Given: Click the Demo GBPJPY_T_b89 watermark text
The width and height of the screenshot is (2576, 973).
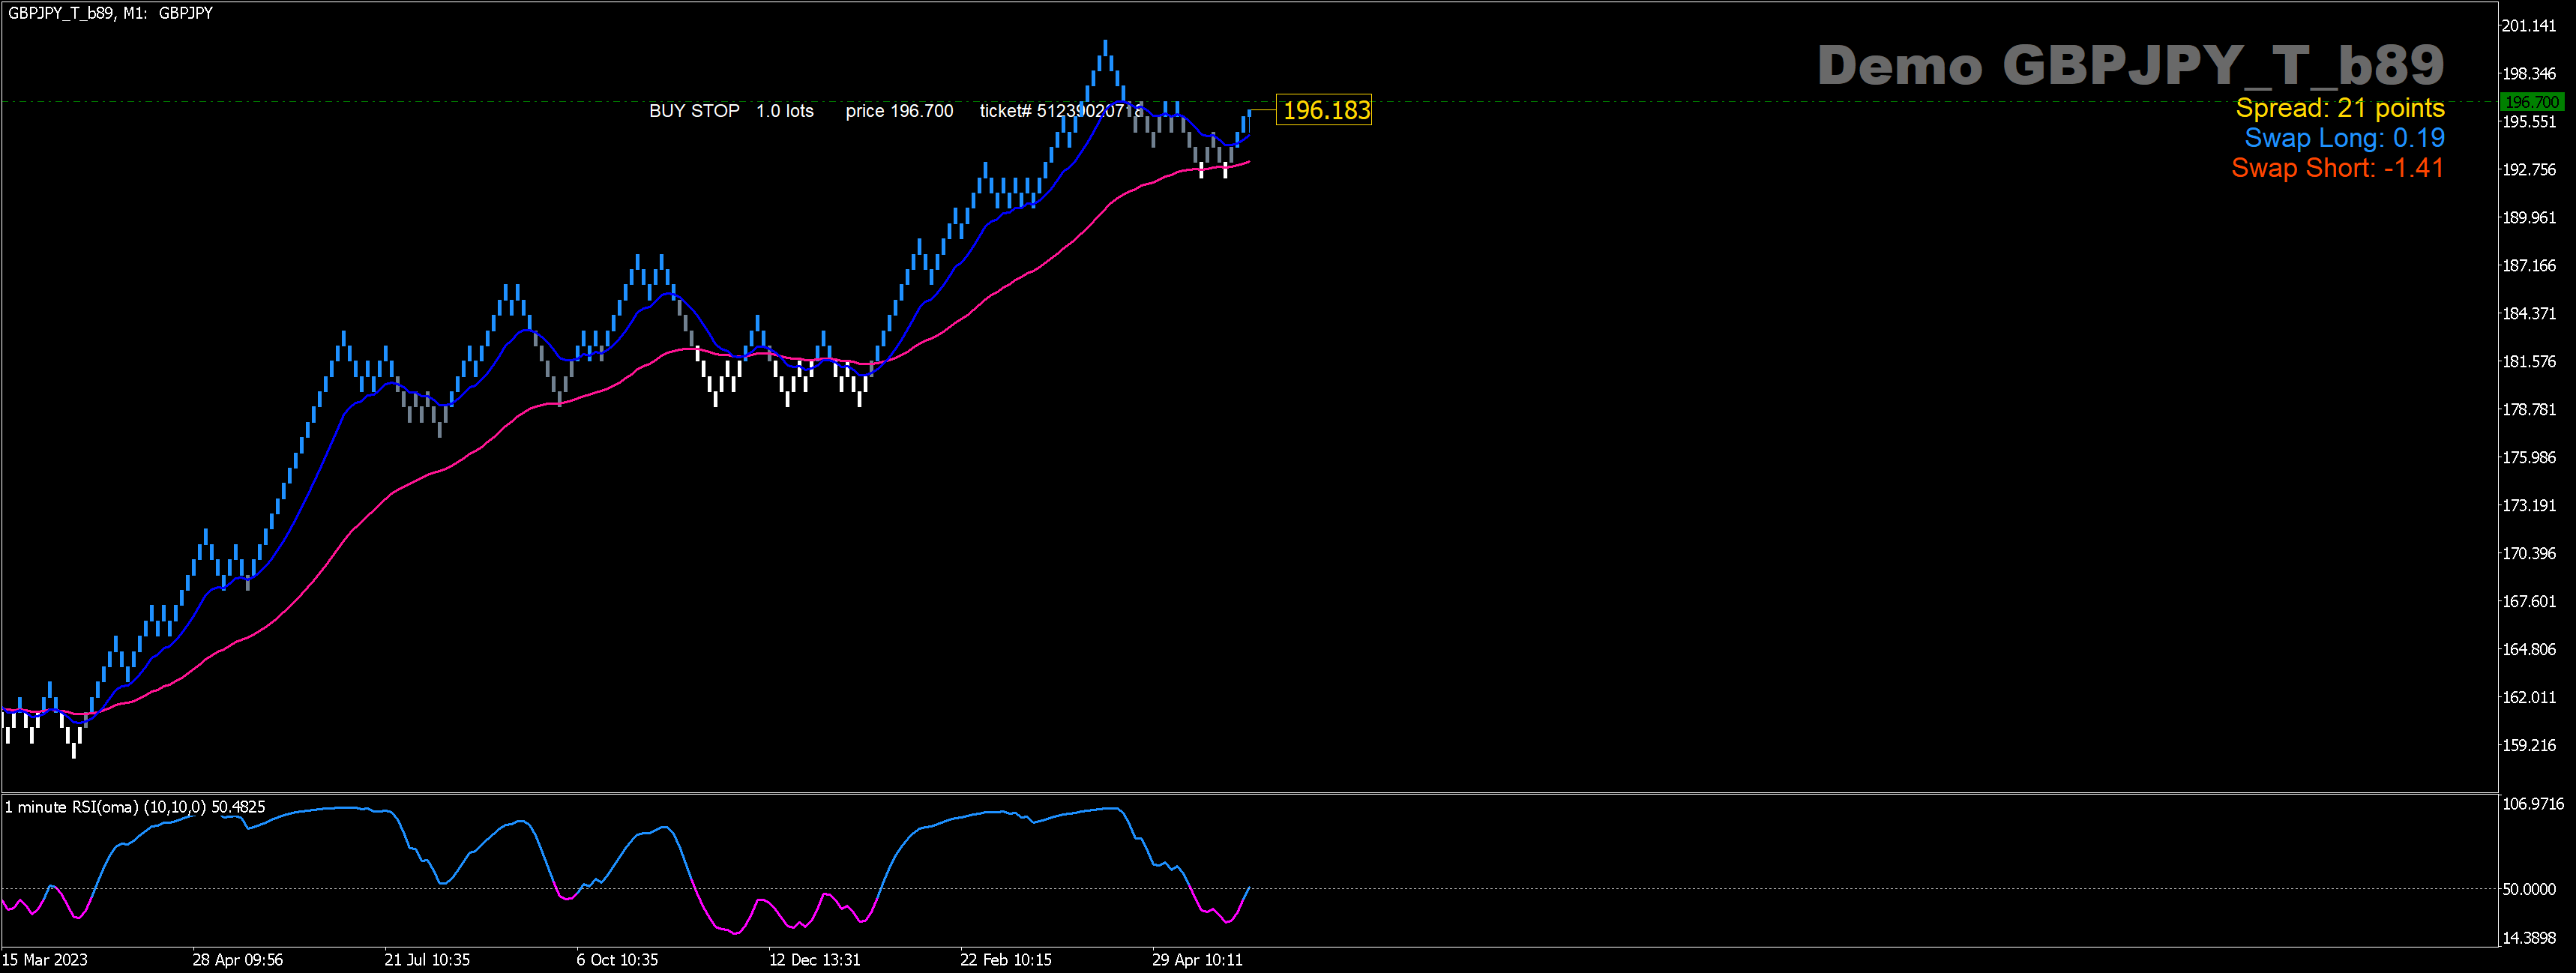Looking at the screenshot, I should tap(2130, 66).
